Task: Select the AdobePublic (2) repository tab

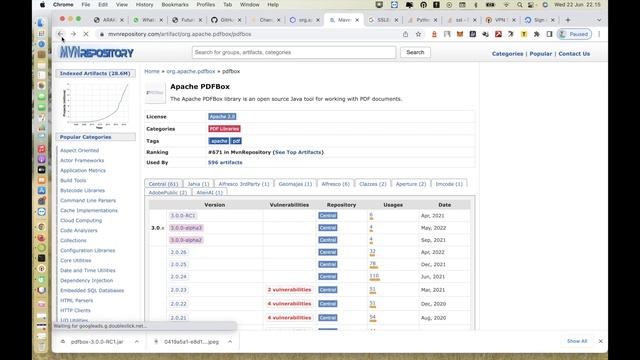Action: [x=168, y=192]
